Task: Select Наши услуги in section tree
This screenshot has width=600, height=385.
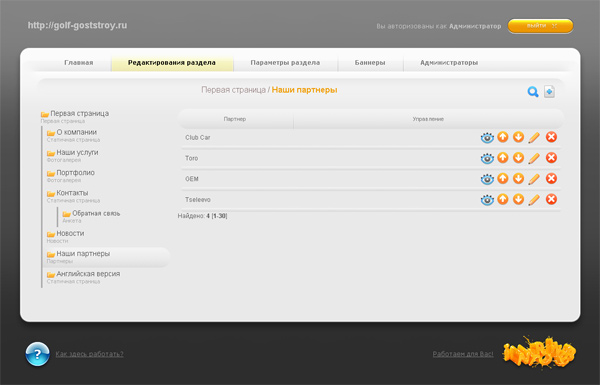Action: 77,153
